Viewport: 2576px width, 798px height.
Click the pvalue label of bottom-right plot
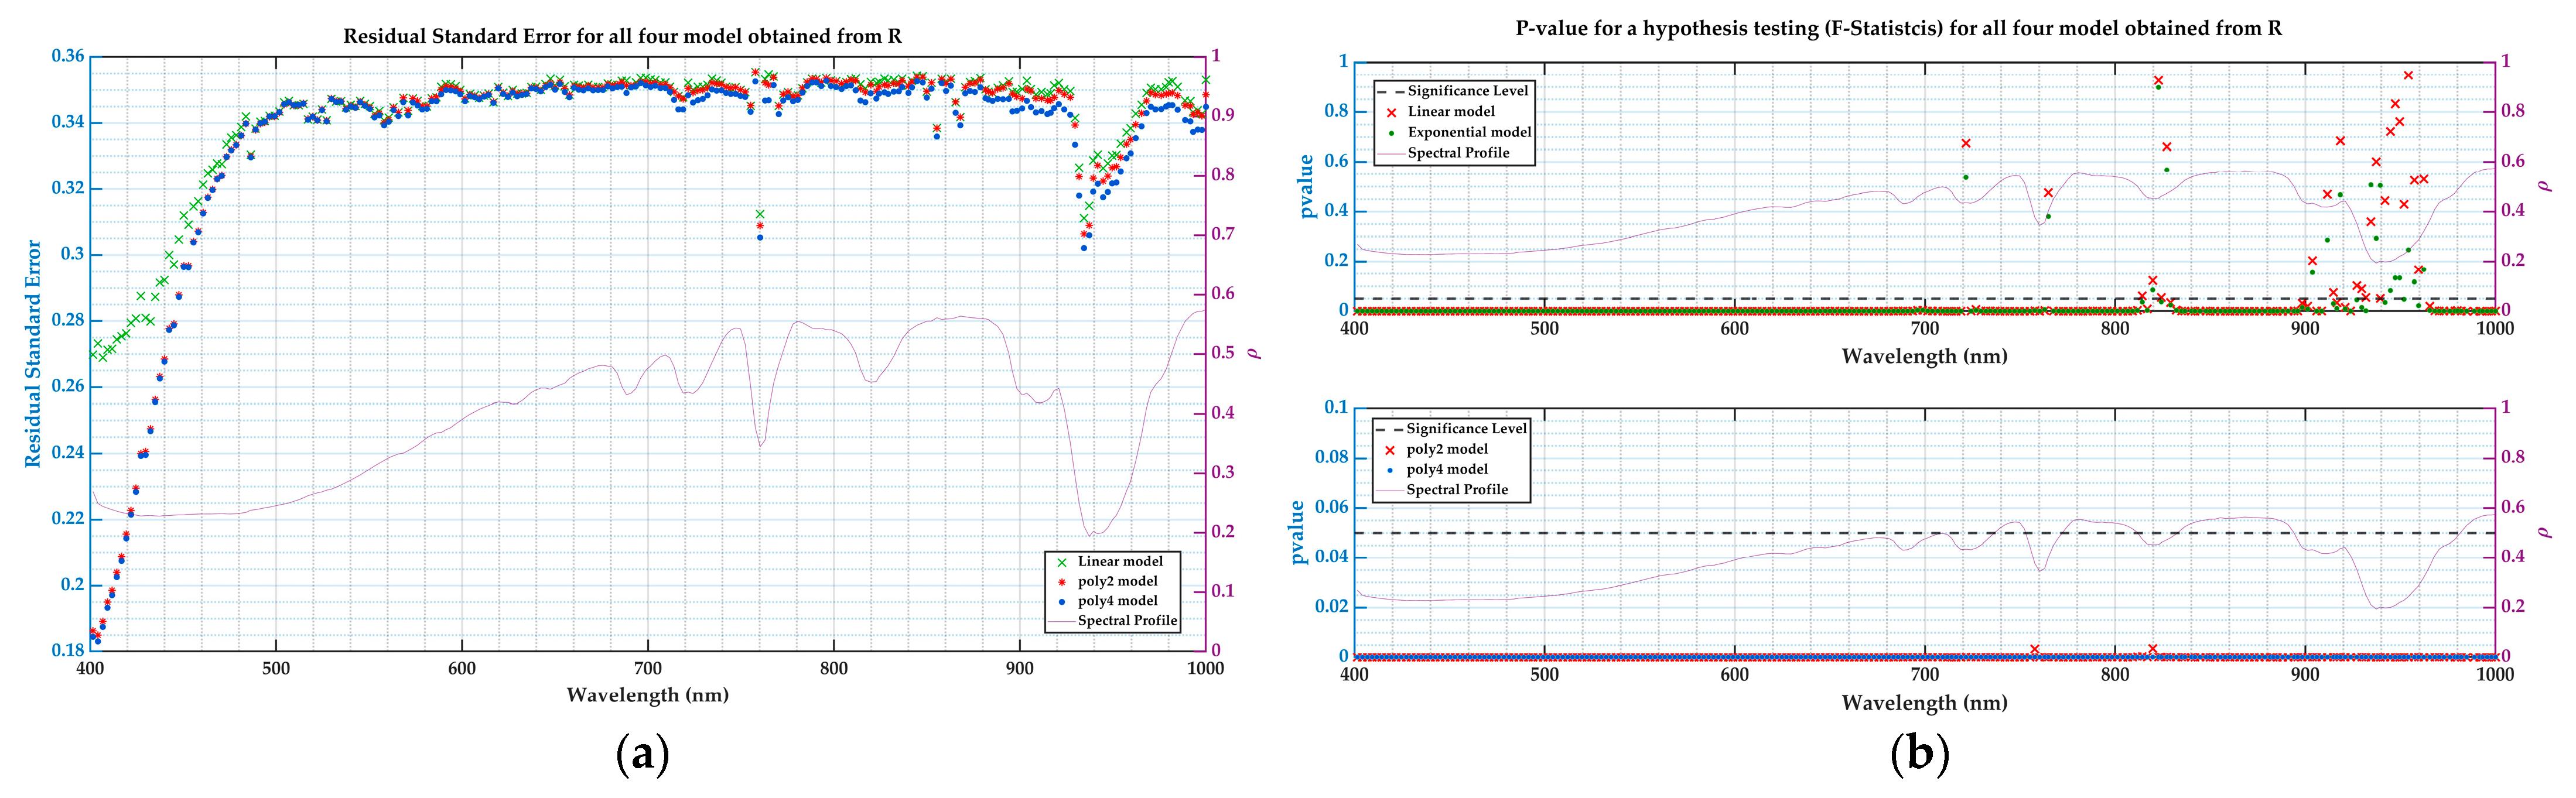coord(1297,532)
